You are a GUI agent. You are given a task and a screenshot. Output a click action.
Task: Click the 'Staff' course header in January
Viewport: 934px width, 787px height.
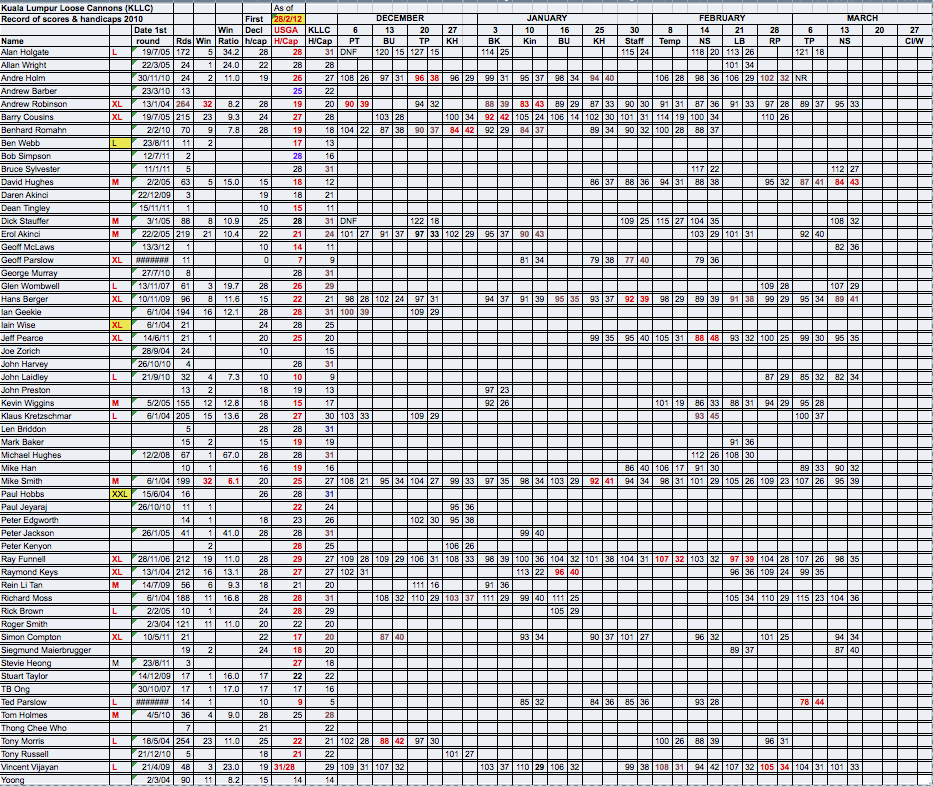click(x=633, y=41)
